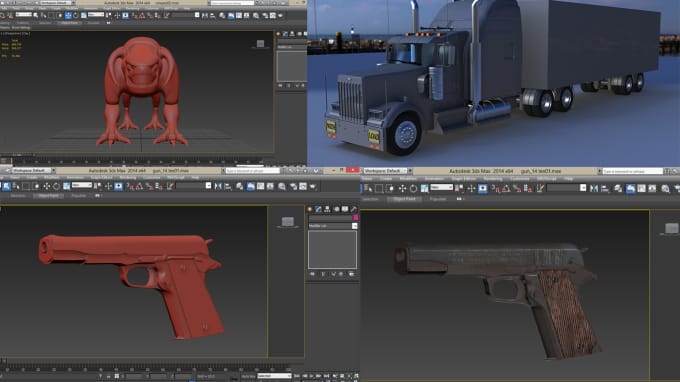The image size is (680, 382).
Task: Click Go to Start in red gun window
Action: 297,376
